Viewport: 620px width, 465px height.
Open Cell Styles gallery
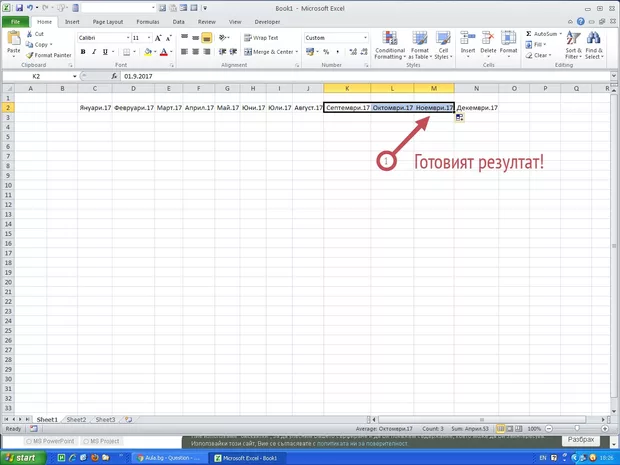[443, 45]
